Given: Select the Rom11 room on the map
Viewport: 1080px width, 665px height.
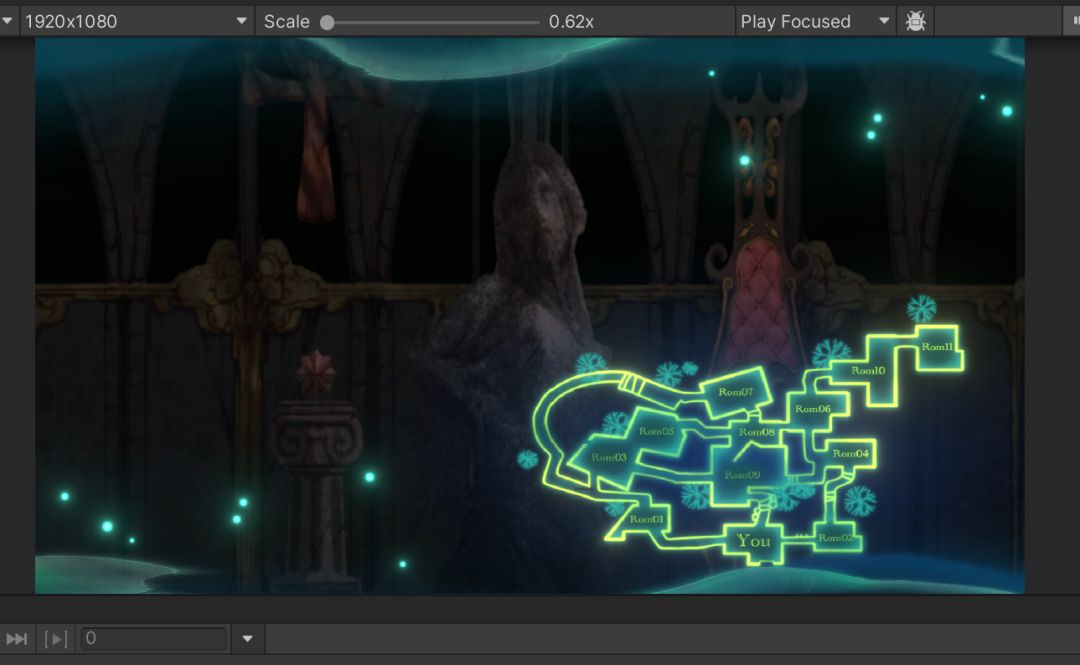Looking at the screenshot, I should [x=937, y=347].
